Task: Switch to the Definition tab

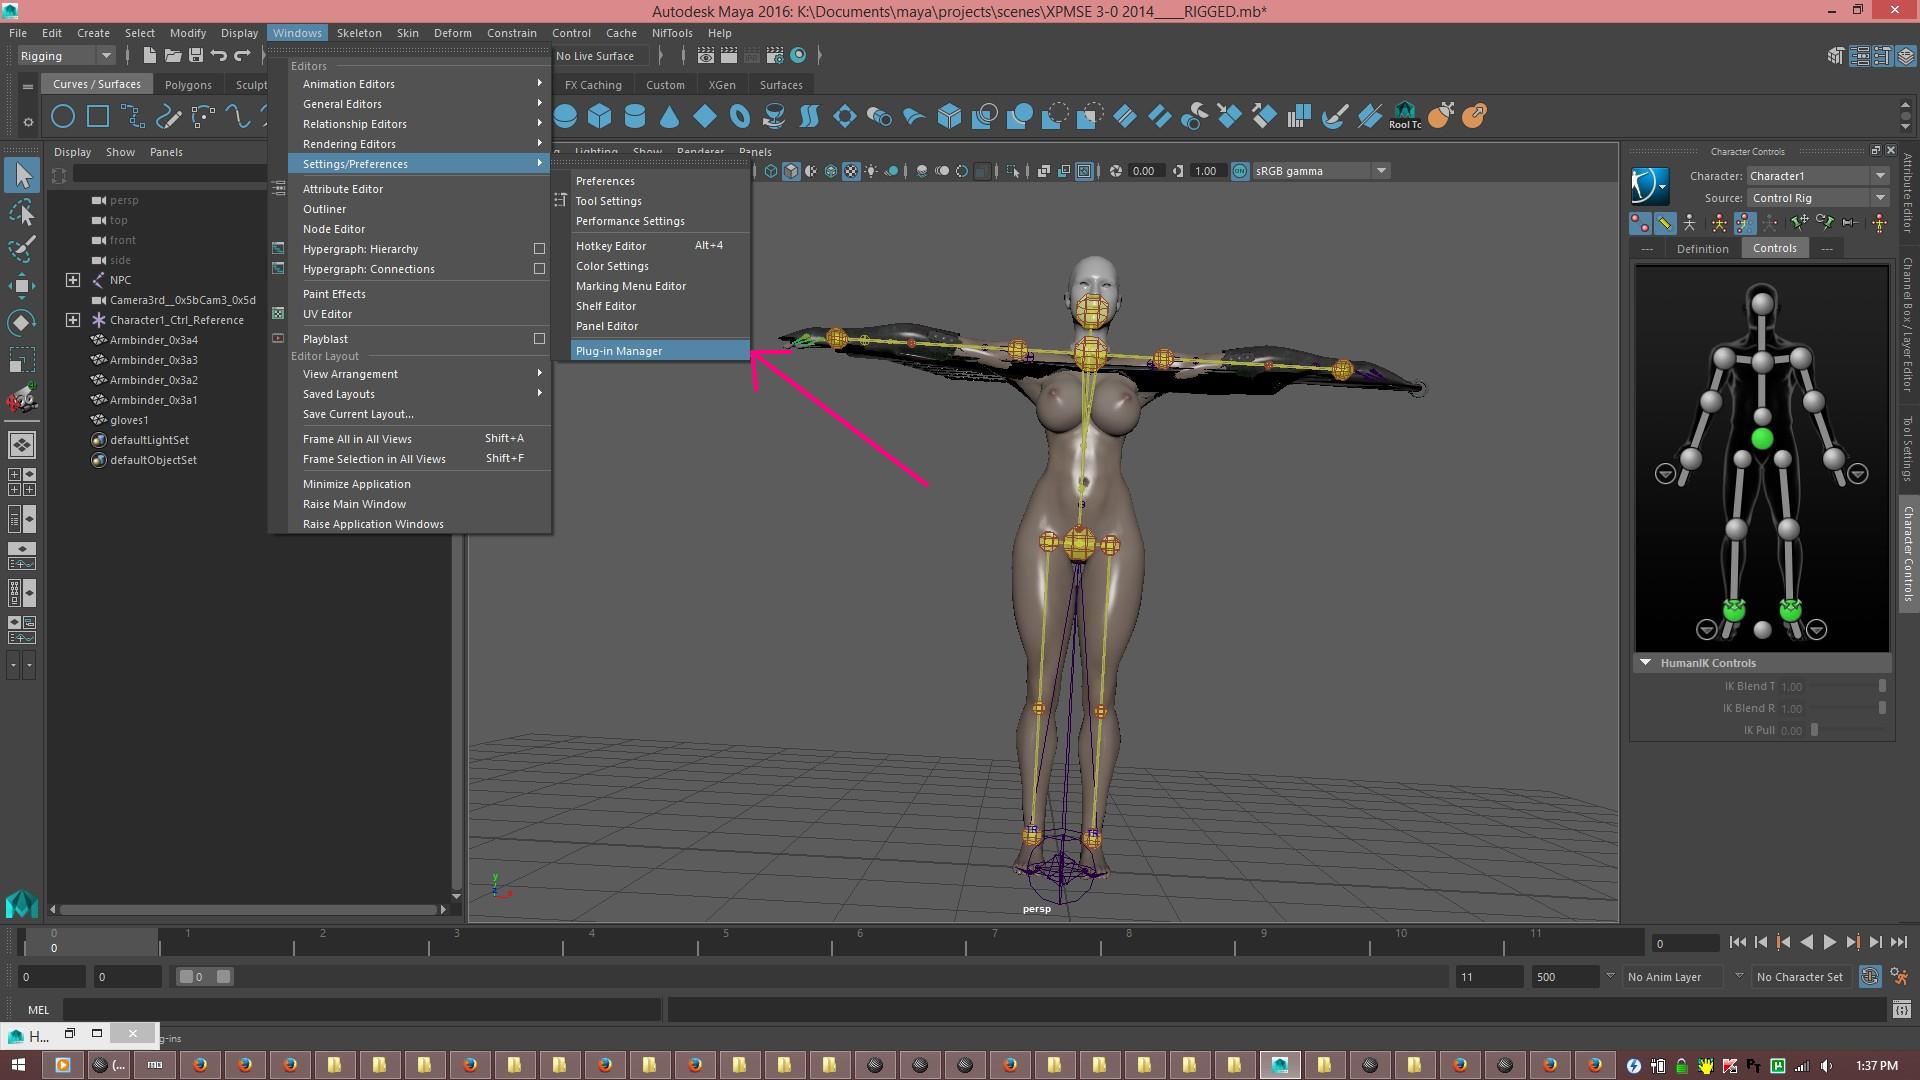Action: [x=1702, y=249]
